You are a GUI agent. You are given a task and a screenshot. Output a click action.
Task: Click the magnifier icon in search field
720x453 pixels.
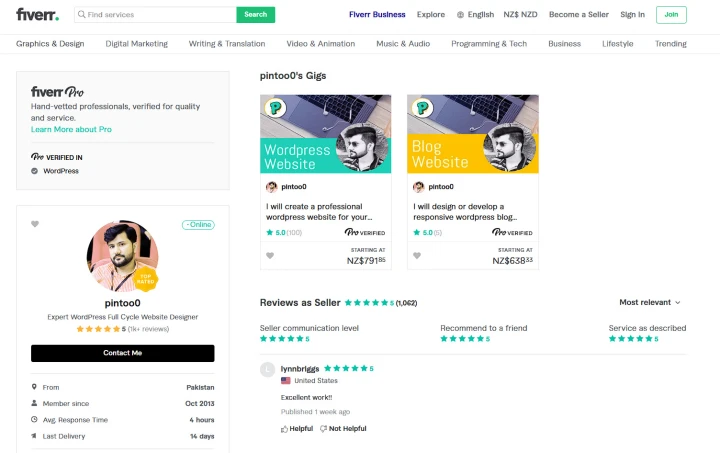(81, 15)
